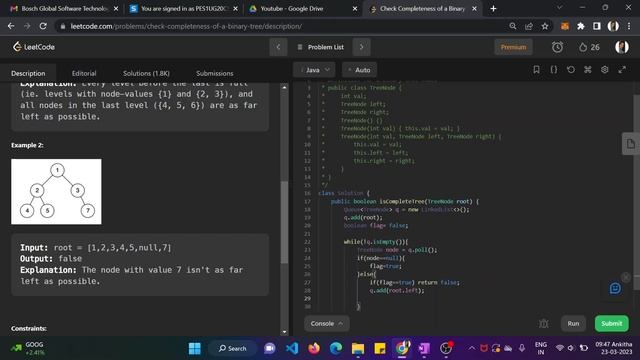Open the LeetCode profile avatar
The image size is (640, 360).
point(622,47)
